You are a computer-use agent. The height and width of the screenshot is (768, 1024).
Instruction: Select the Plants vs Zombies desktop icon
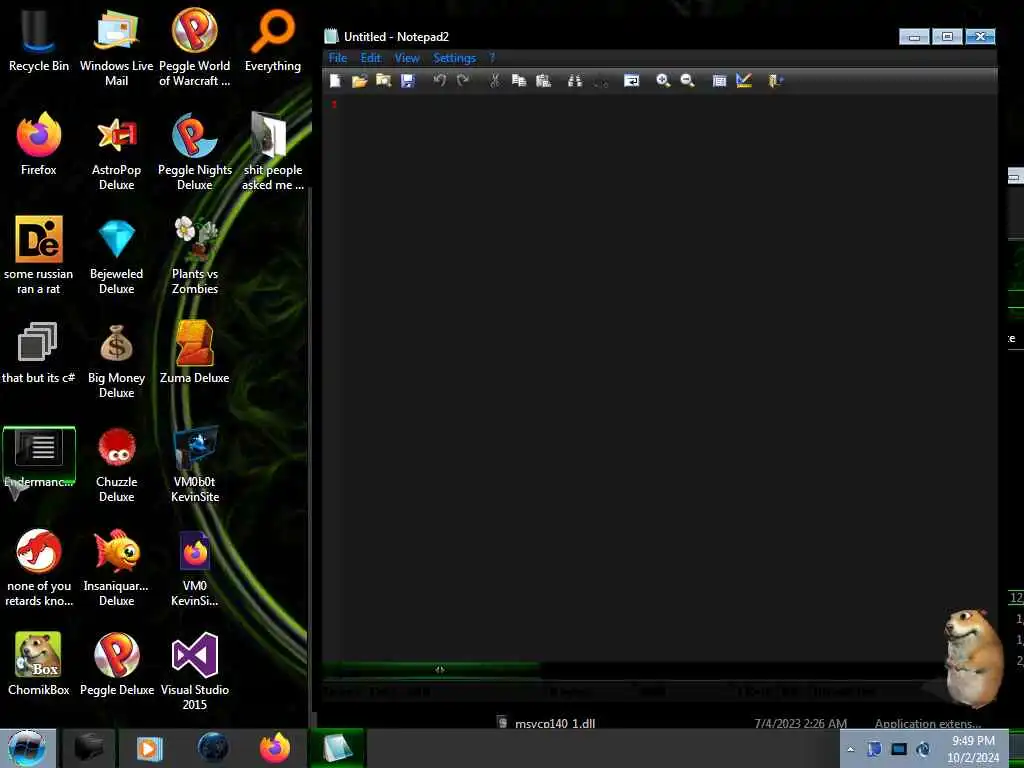(x=195, y=255)
